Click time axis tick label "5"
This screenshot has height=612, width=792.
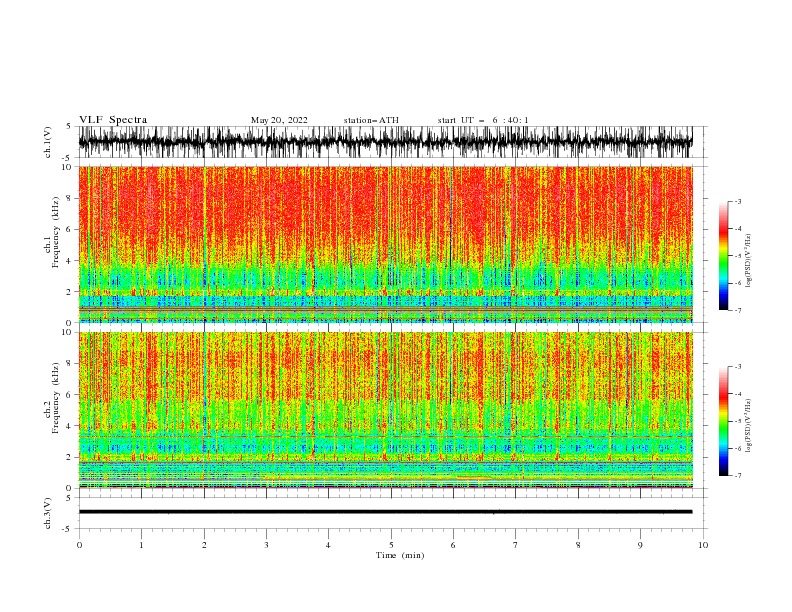[x=391, y=545]
